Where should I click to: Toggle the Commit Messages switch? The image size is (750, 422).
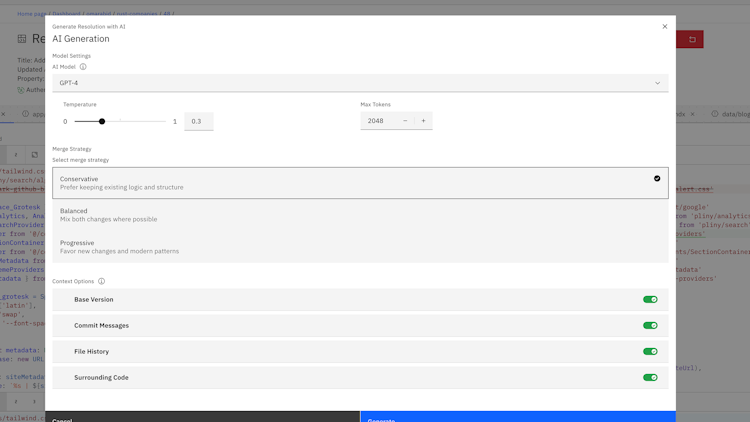coord(650,325)
